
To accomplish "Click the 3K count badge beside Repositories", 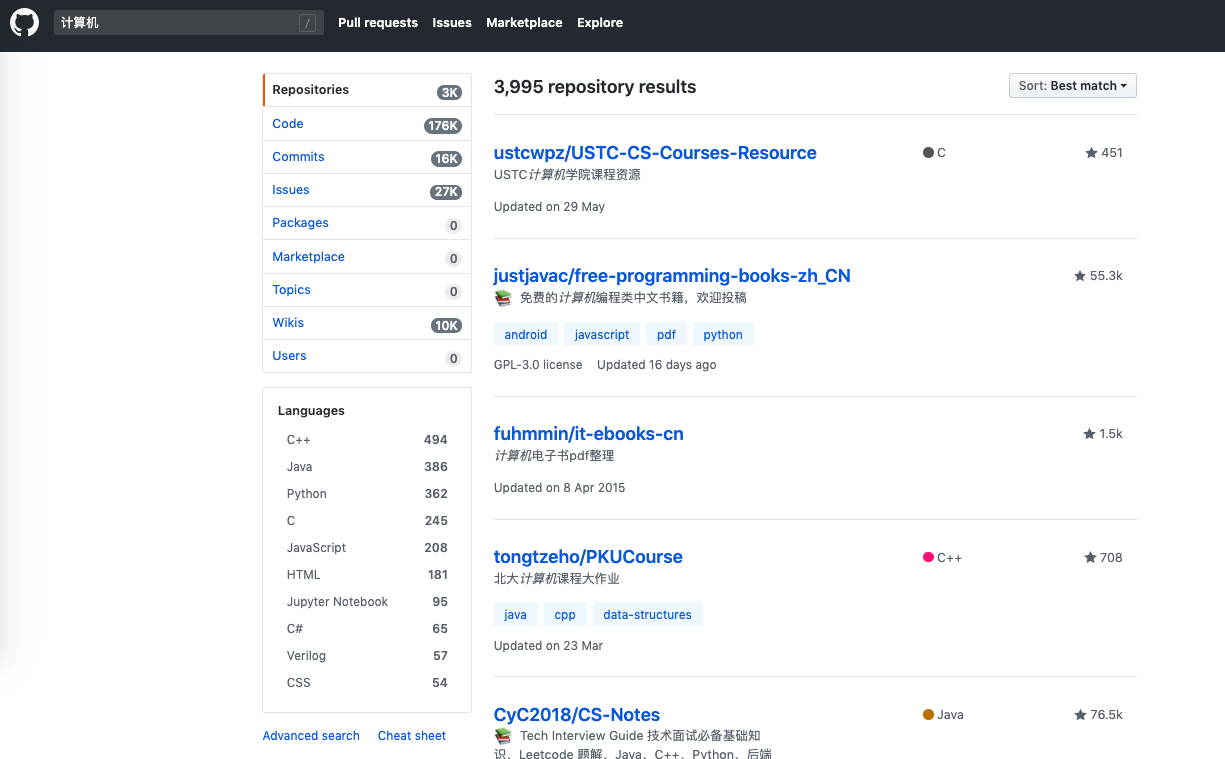I will click(449, 93).
